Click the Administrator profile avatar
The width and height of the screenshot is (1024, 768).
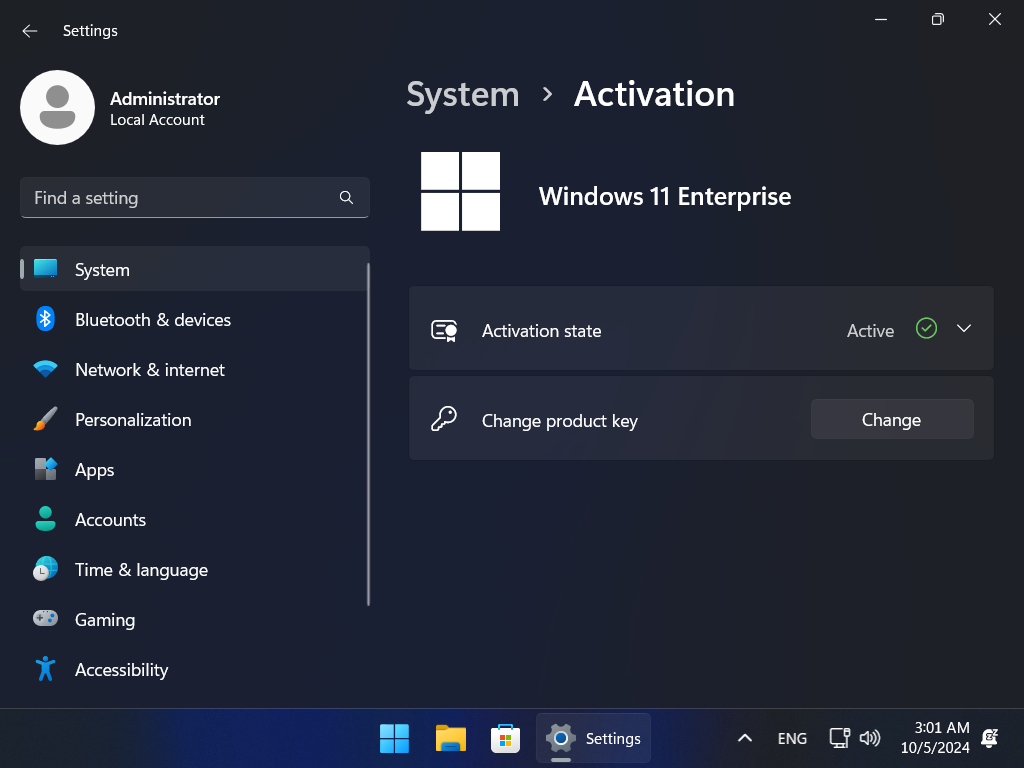tap(57, 107)
